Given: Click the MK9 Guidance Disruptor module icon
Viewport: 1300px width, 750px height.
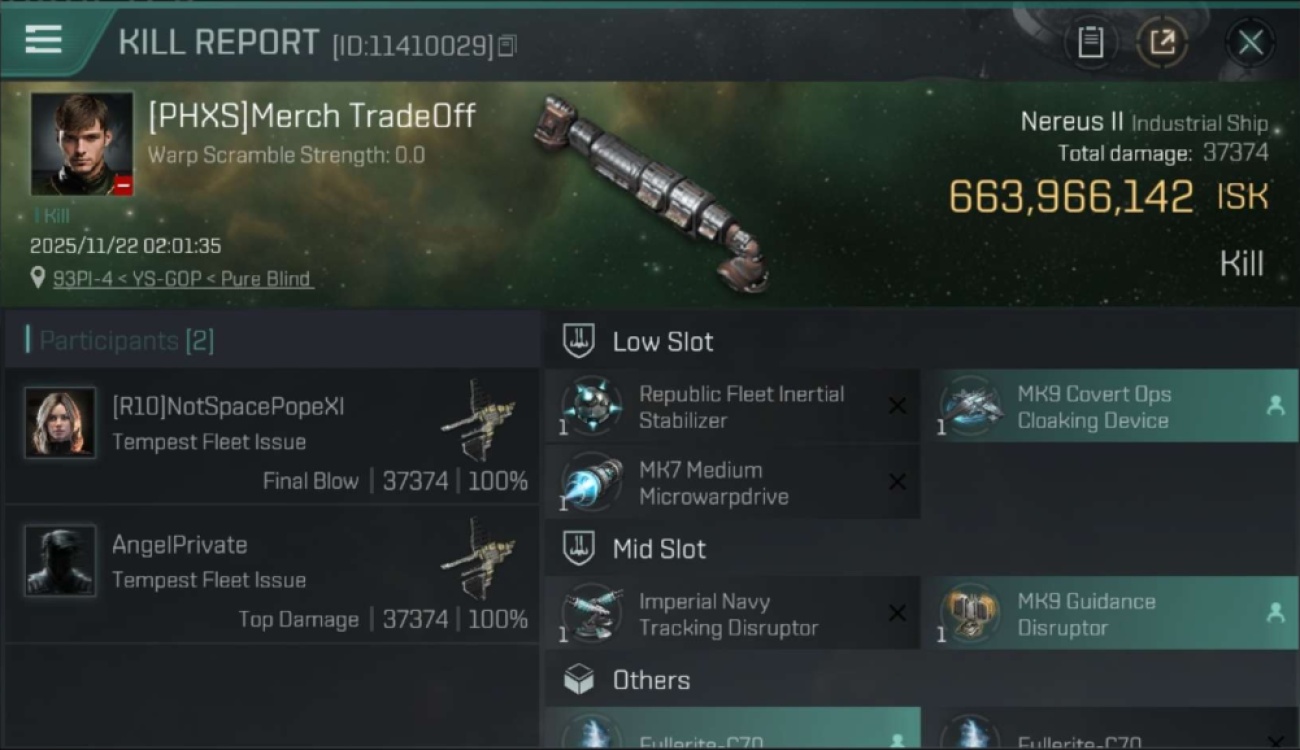Looking at the screenshot, I should (x=970, y=613).
